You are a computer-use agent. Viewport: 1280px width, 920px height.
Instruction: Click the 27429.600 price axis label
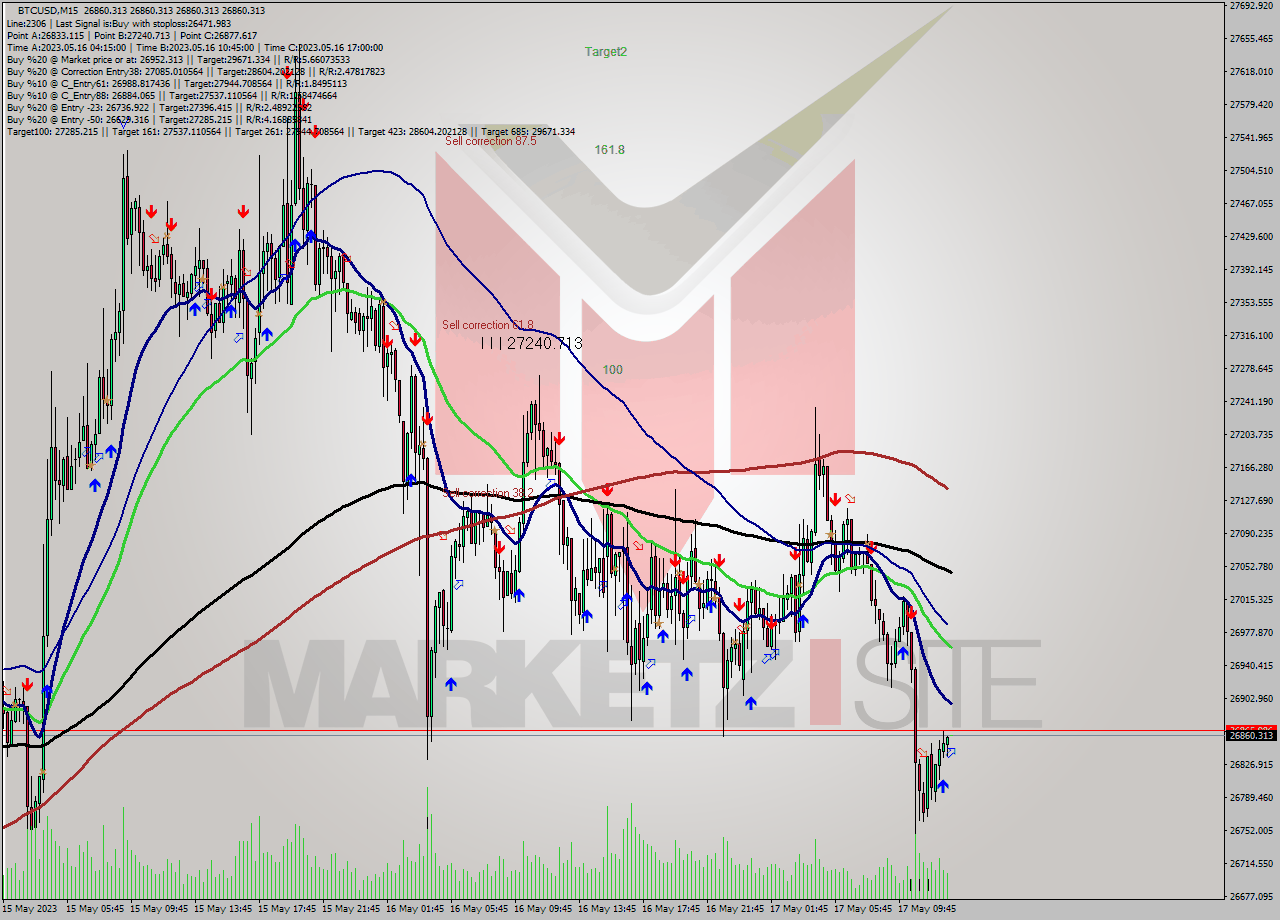1251,236
